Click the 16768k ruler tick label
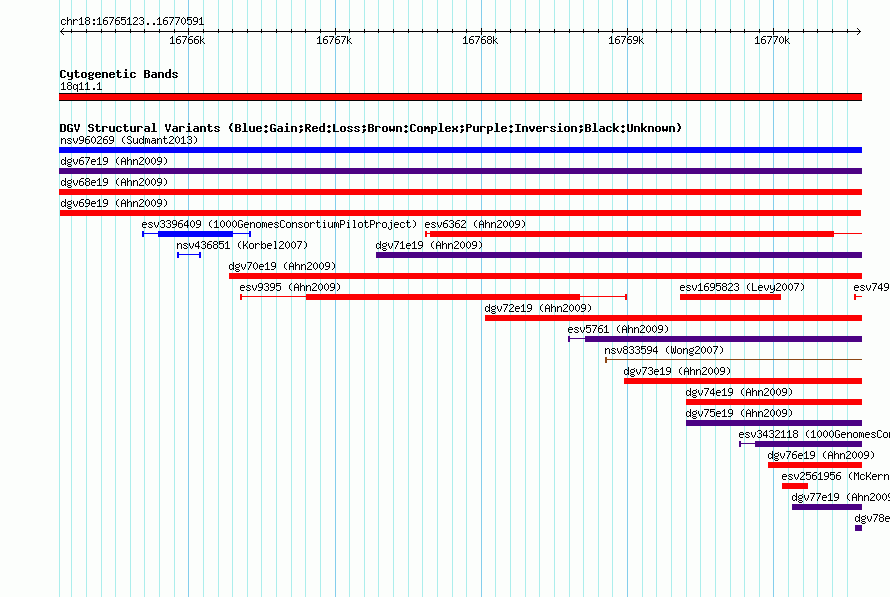The image size is (890, 597). 480,40
